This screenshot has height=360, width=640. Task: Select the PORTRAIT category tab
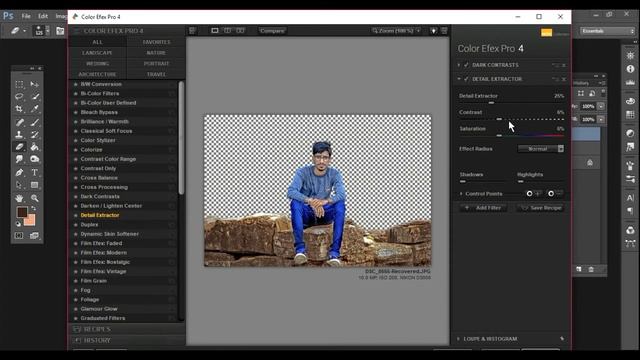click(156, 64)
